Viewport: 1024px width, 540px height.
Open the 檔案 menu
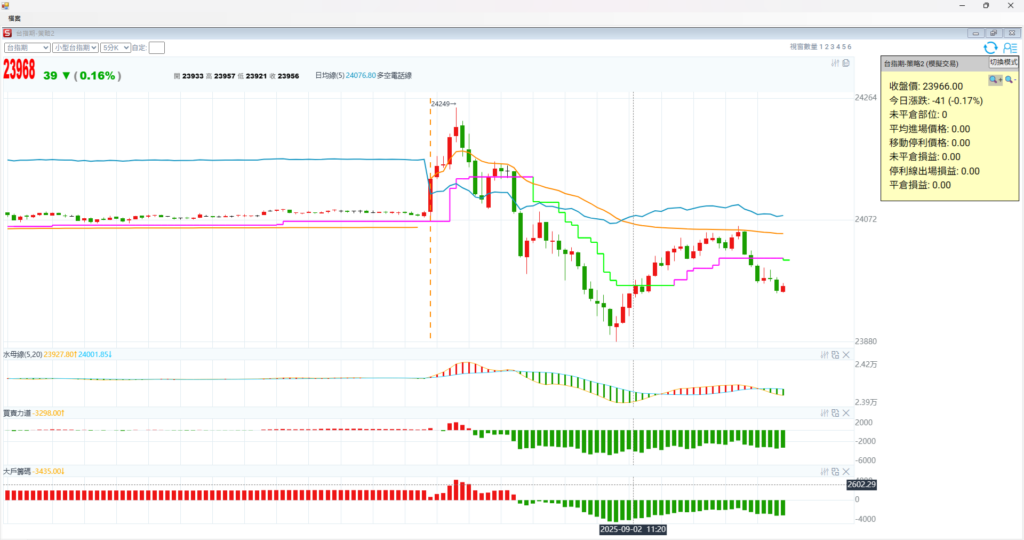(15, 18)
